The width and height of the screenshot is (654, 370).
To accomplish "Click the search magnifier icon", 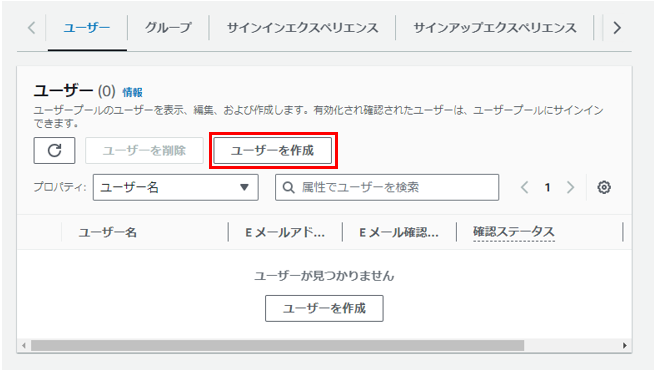I will 289,187.
